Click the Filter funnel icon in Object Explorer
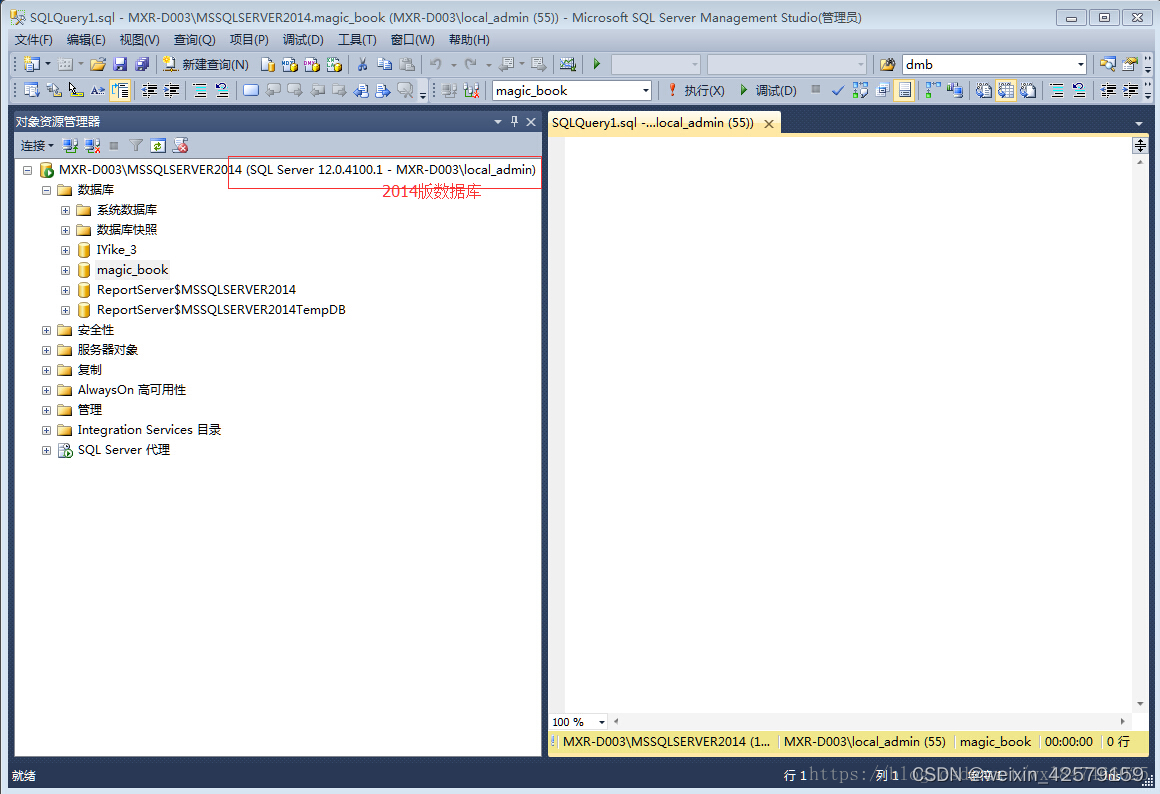 coord(136,146)
